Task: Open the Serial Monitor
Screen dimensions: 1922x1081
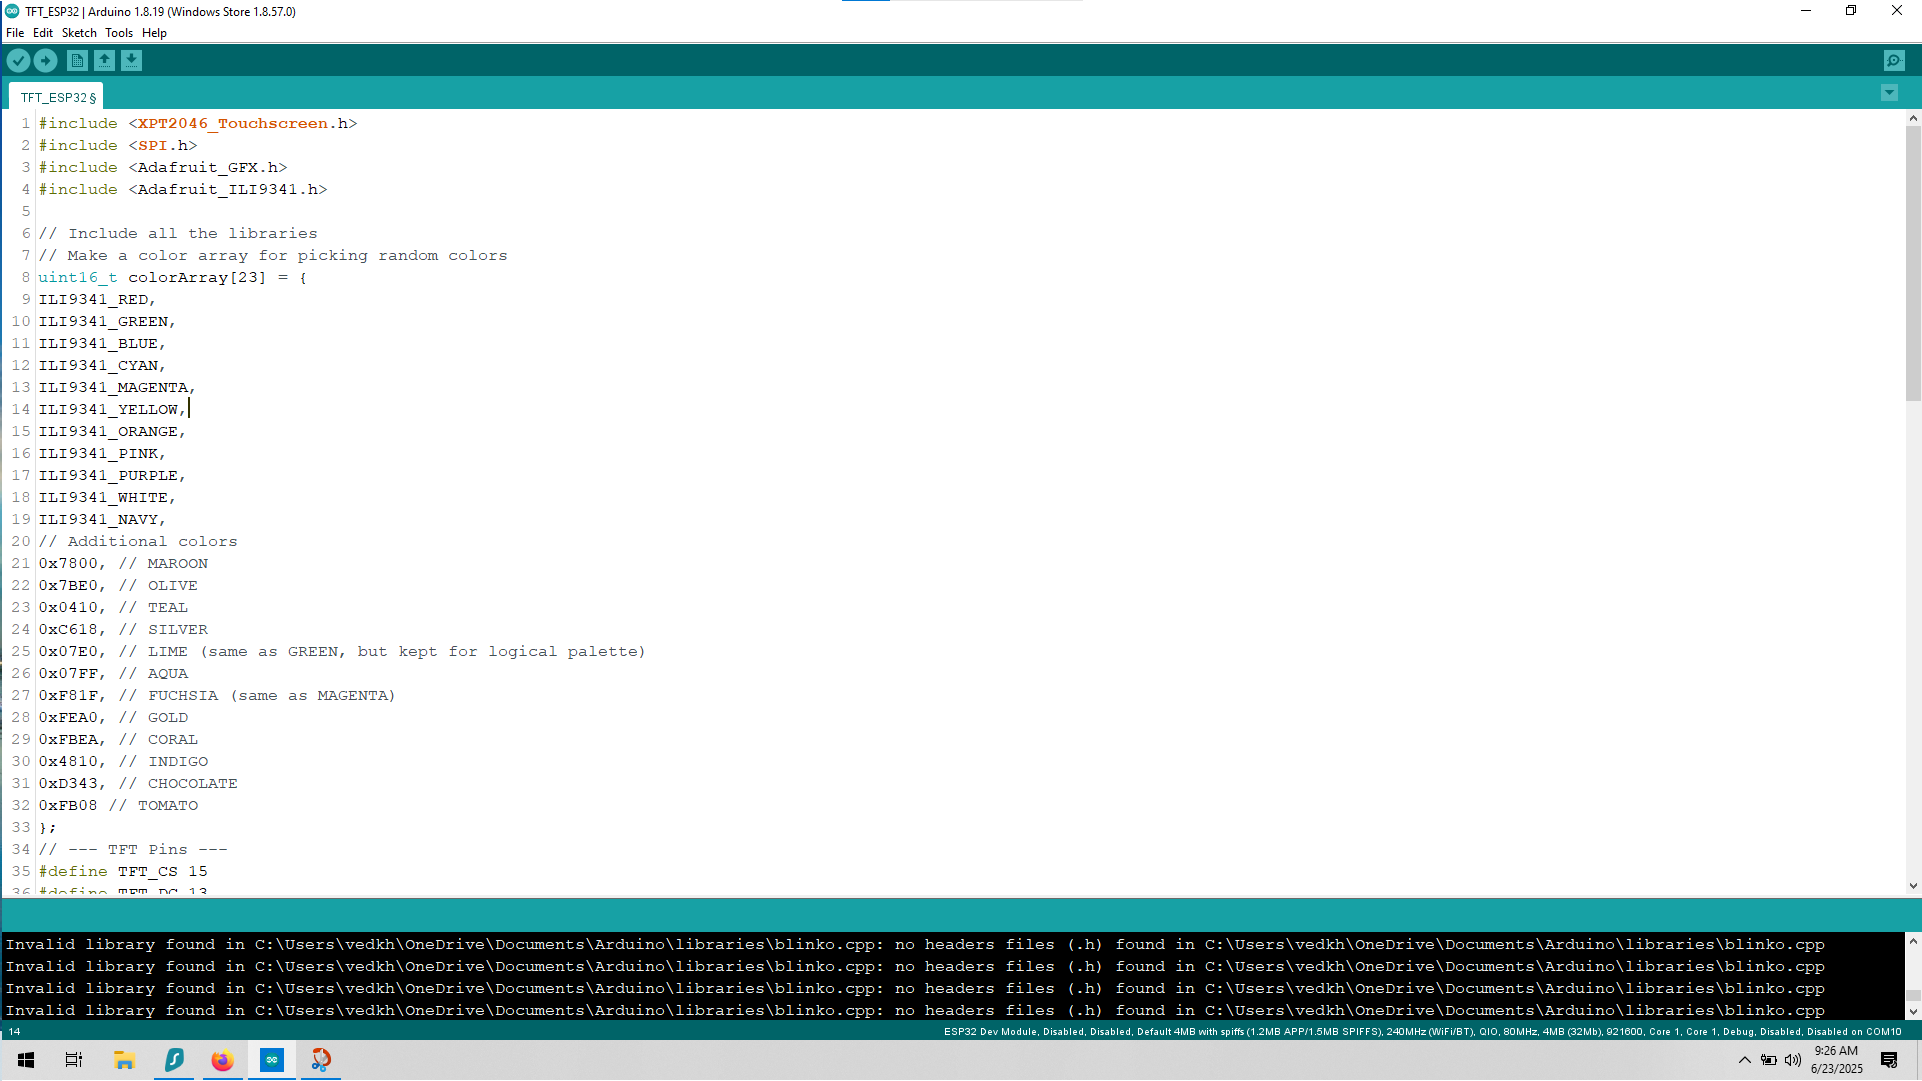Action: pos(1894,61)
